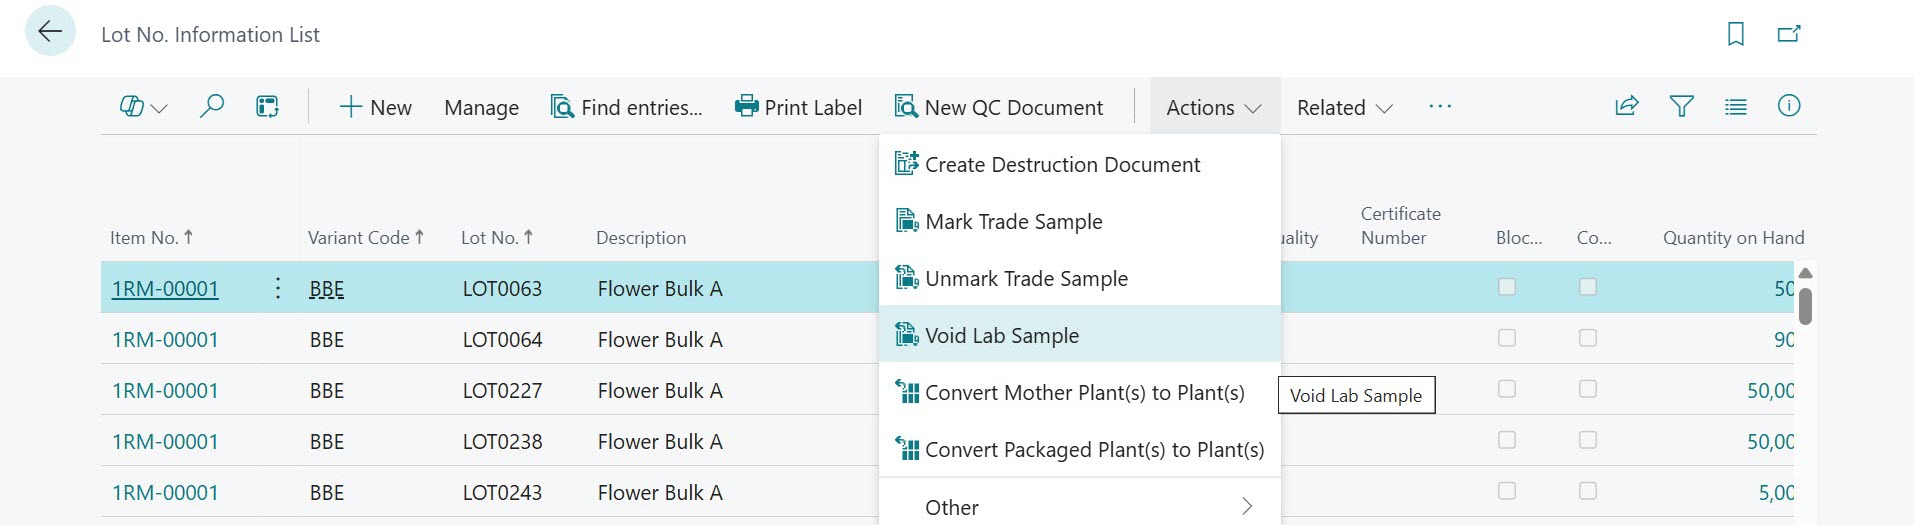This screenshot has height=525, width=1914.
Task: Click the New QC Document button
Action: [x=999, y=107]
